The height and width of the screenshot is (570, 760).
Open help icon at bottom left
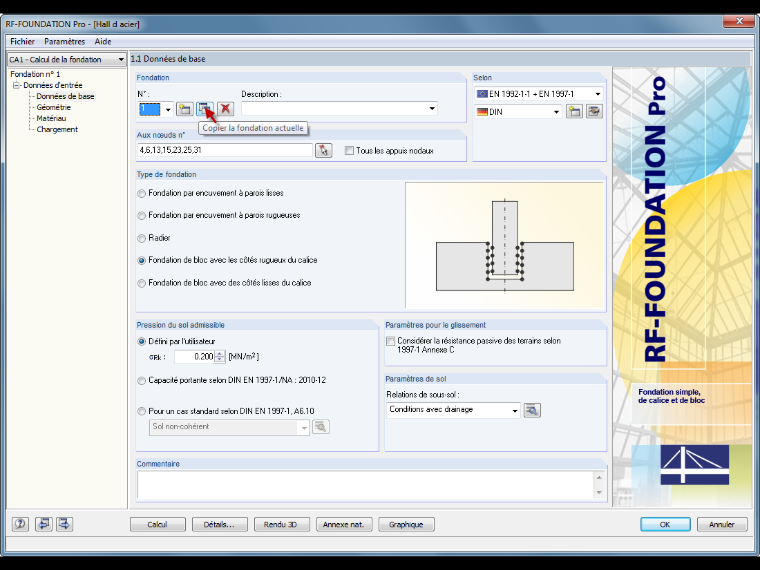coord(20,524)
